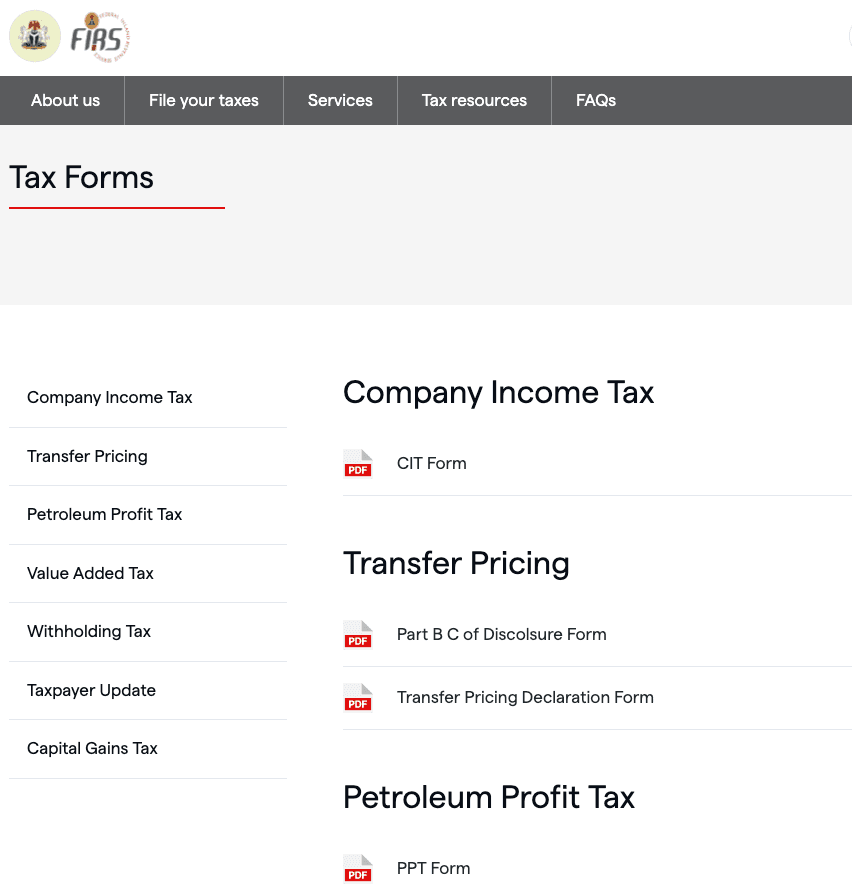Open Taxpayer Update sidebar item
The width and height of the screenshot is (852, 889).
tap(92, 691)
